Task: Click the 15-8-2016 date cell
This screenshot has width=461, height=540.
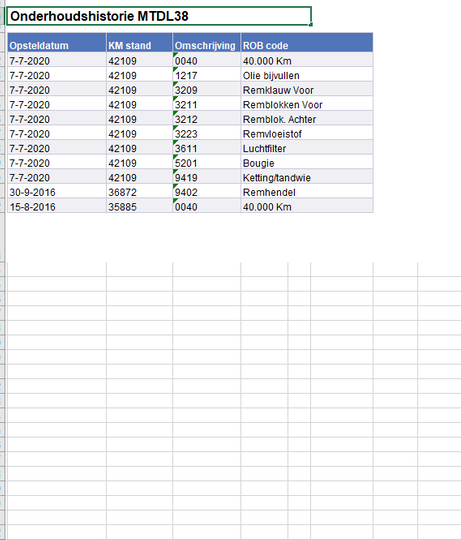Action: [57, 206]
